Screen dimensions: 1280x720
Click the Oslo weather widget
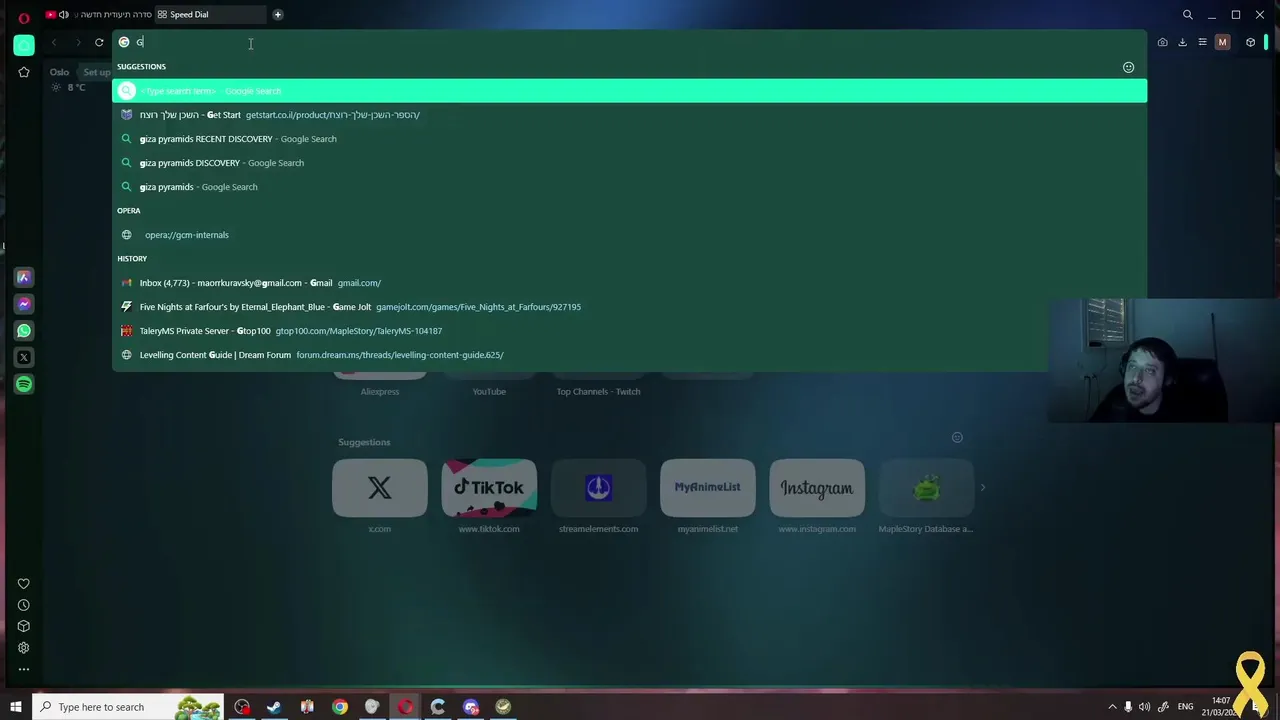click(67, 80)
